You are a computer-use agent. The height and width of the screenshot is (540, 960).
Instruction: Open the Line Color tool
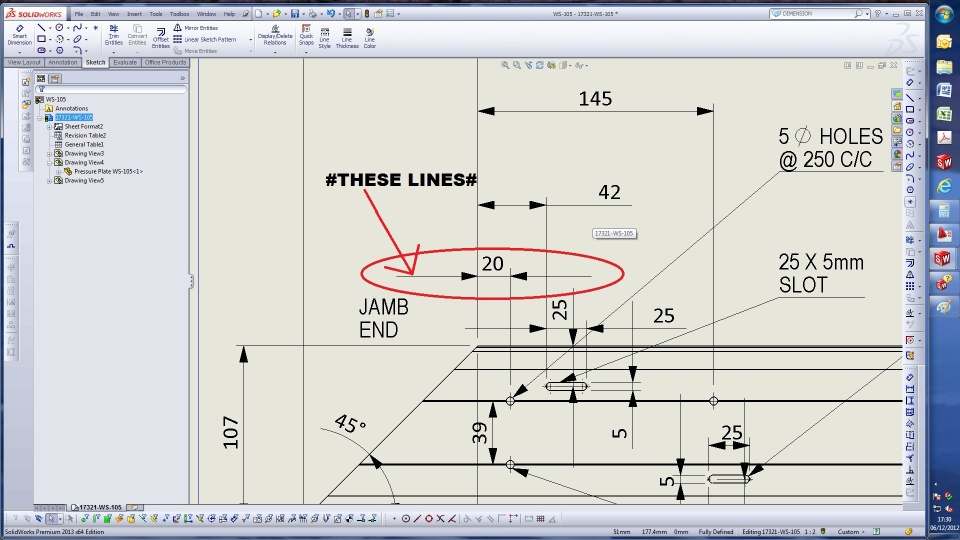pos(370,37)
